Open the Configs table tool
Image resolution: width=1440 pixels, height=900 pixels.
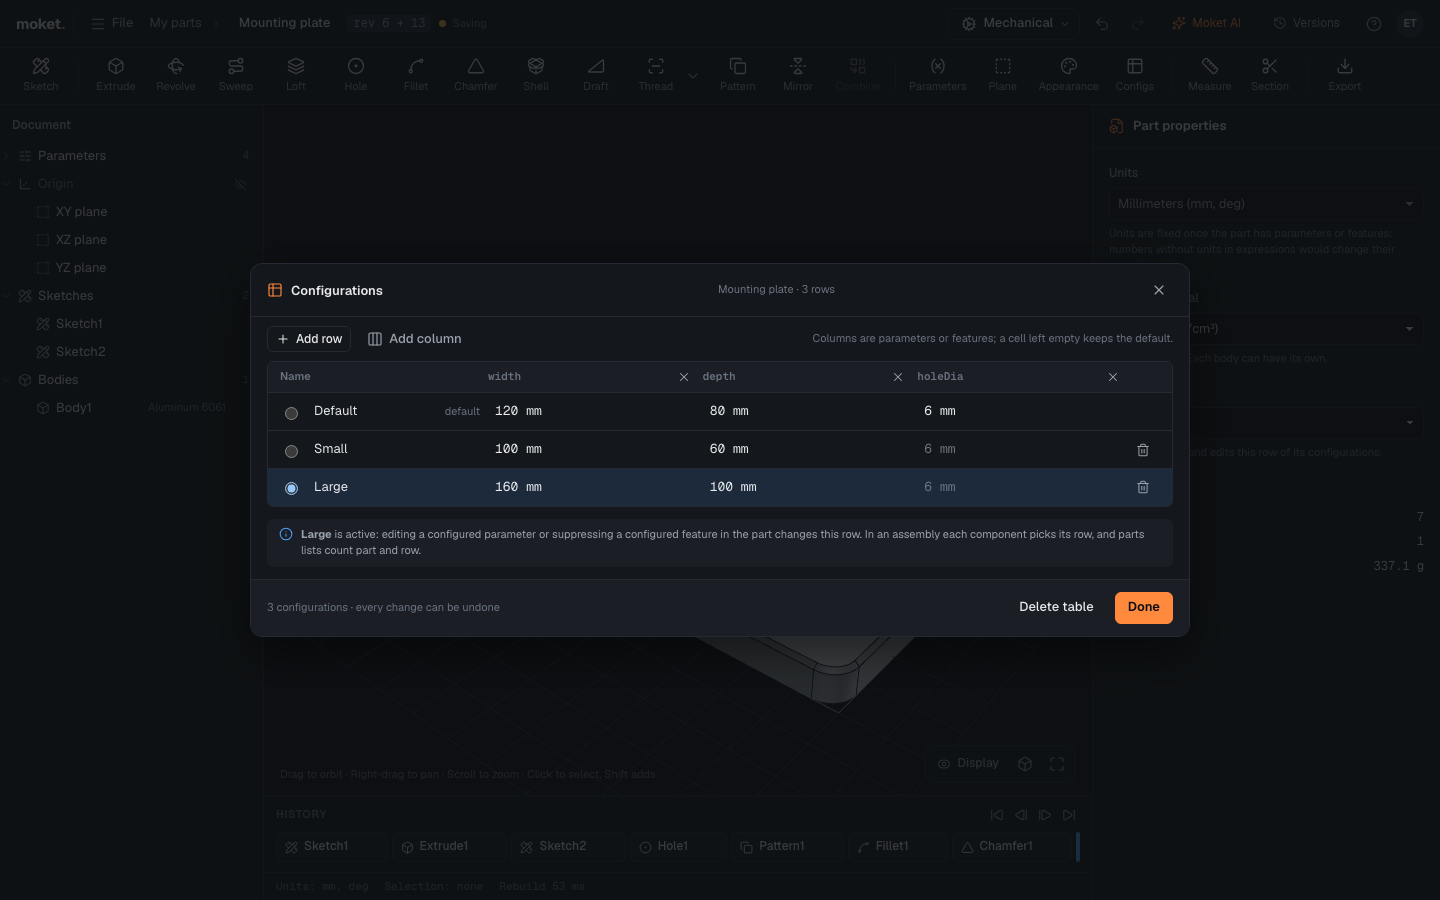[x=1135, y=74]
